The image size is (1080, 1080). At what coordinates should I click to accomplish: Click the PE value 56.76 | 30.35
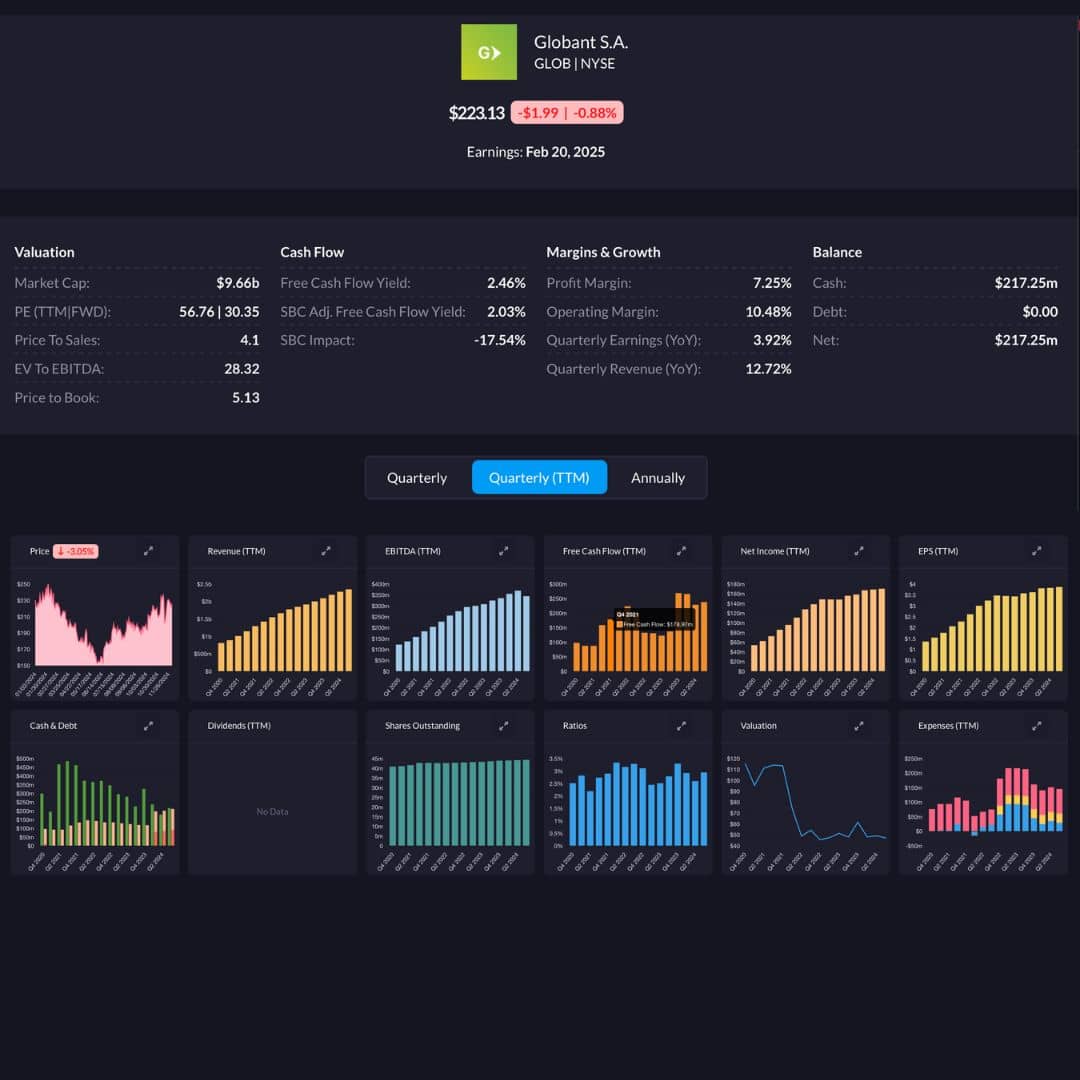[219, 311]
